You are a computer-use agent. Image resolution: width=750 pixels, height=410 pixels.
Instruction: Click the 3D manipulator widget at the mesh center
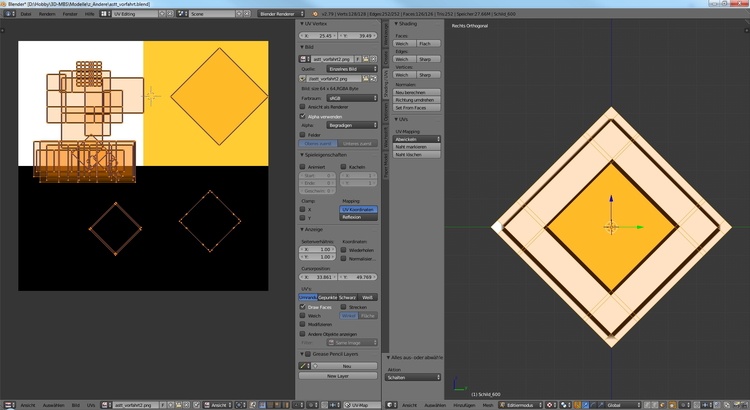[x=611, y=226]
